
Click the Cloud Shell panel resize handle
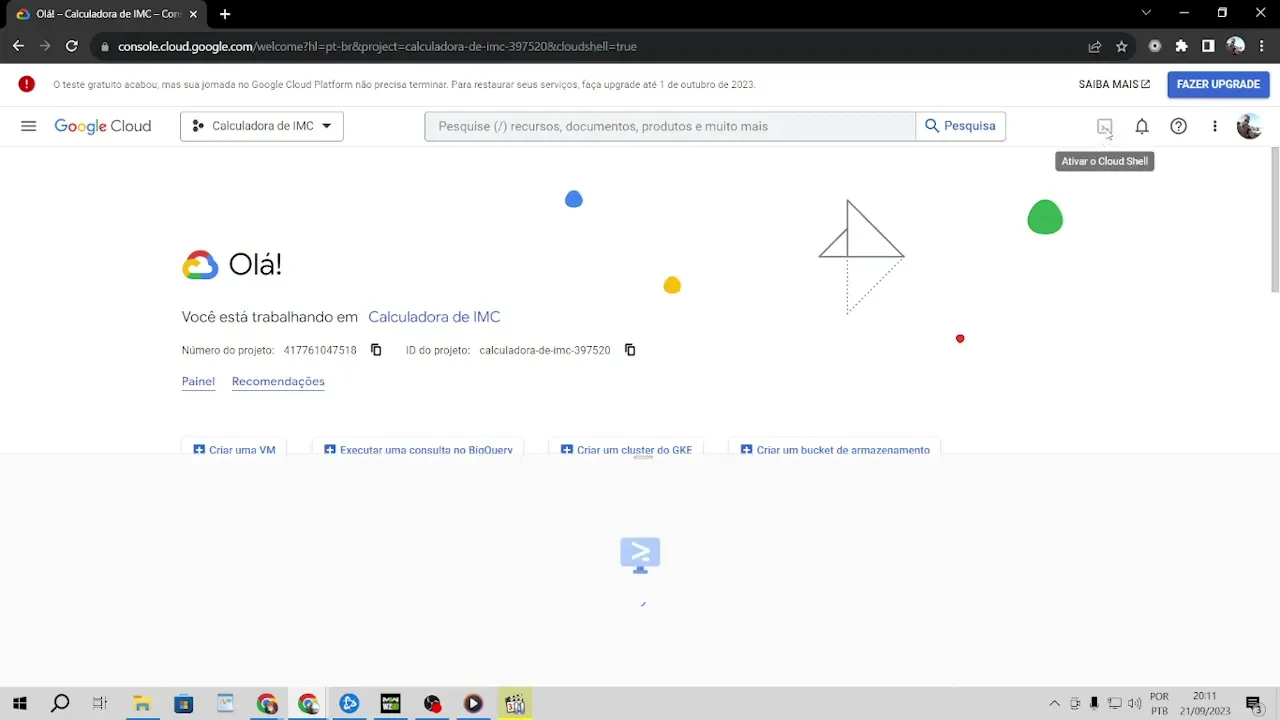point(643,457)
